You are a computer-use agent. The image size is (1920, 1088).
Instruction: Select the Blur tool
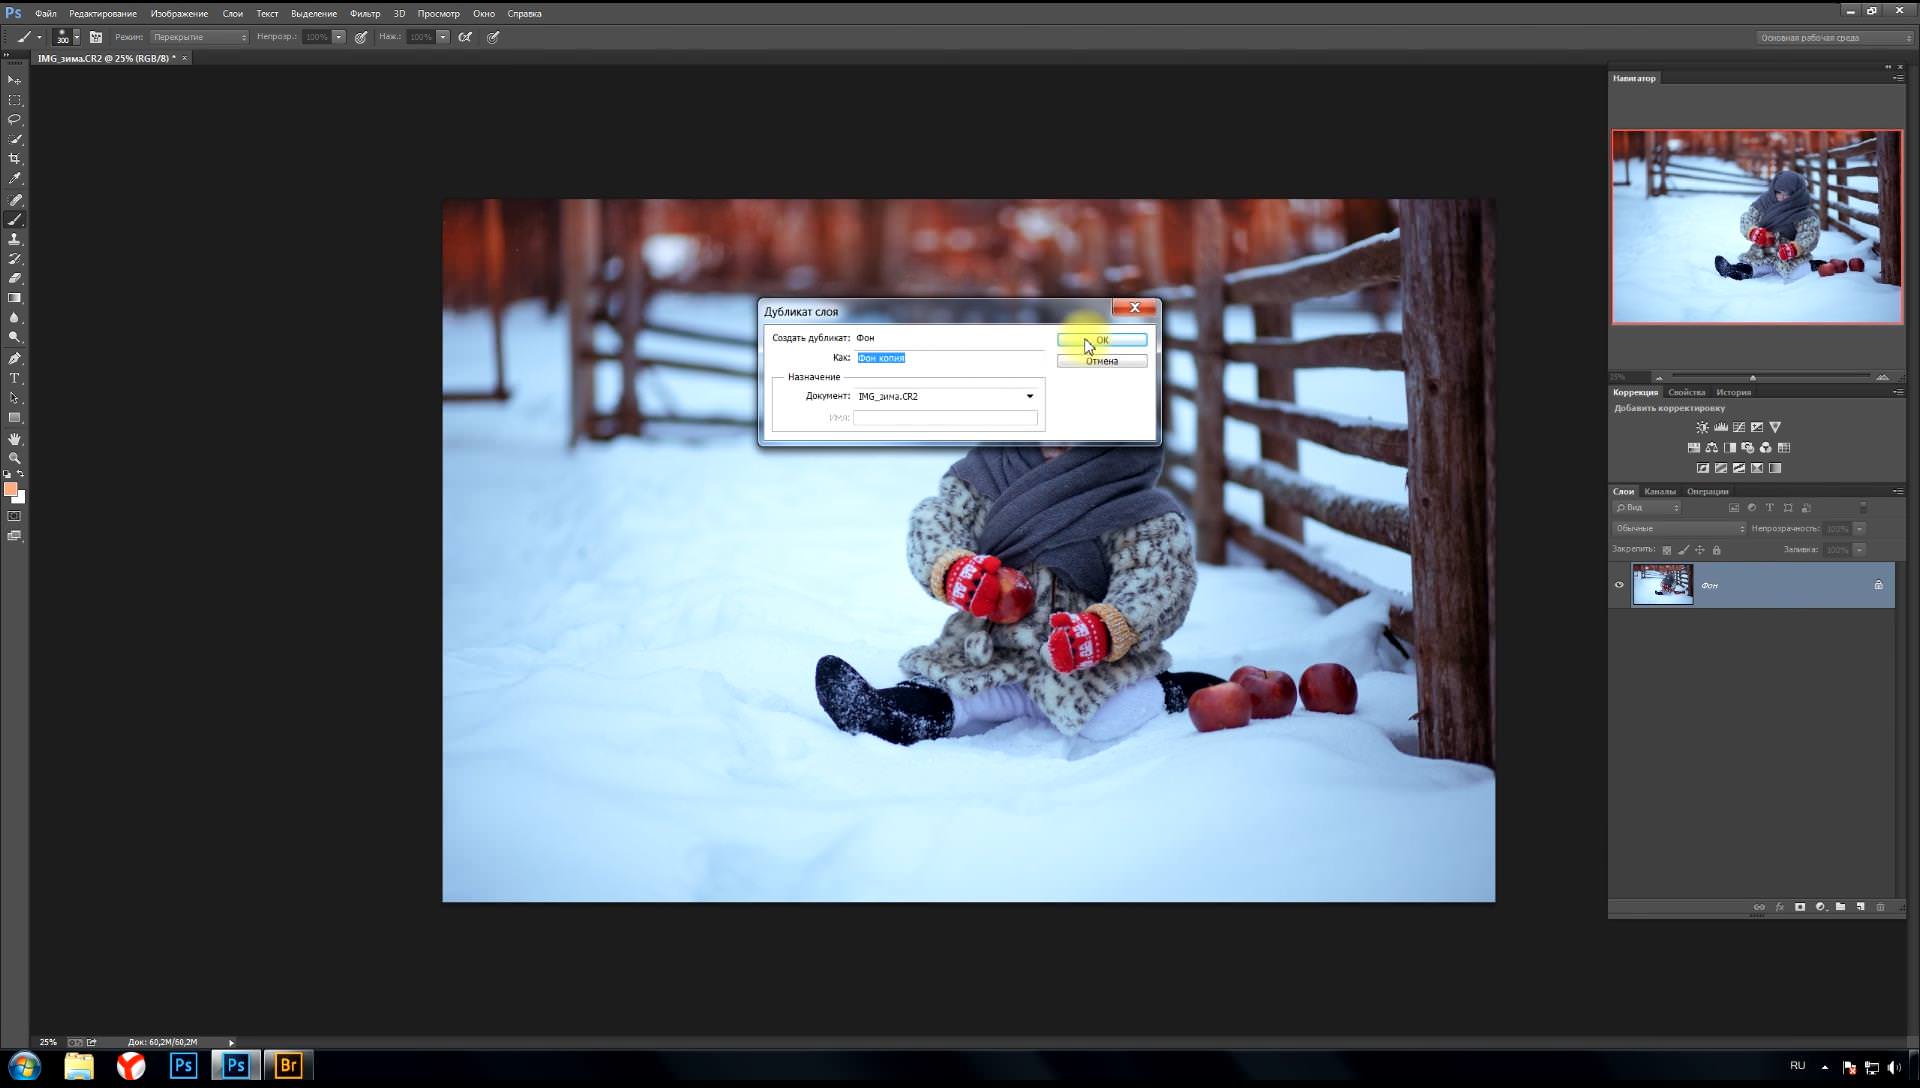[14, 318]
